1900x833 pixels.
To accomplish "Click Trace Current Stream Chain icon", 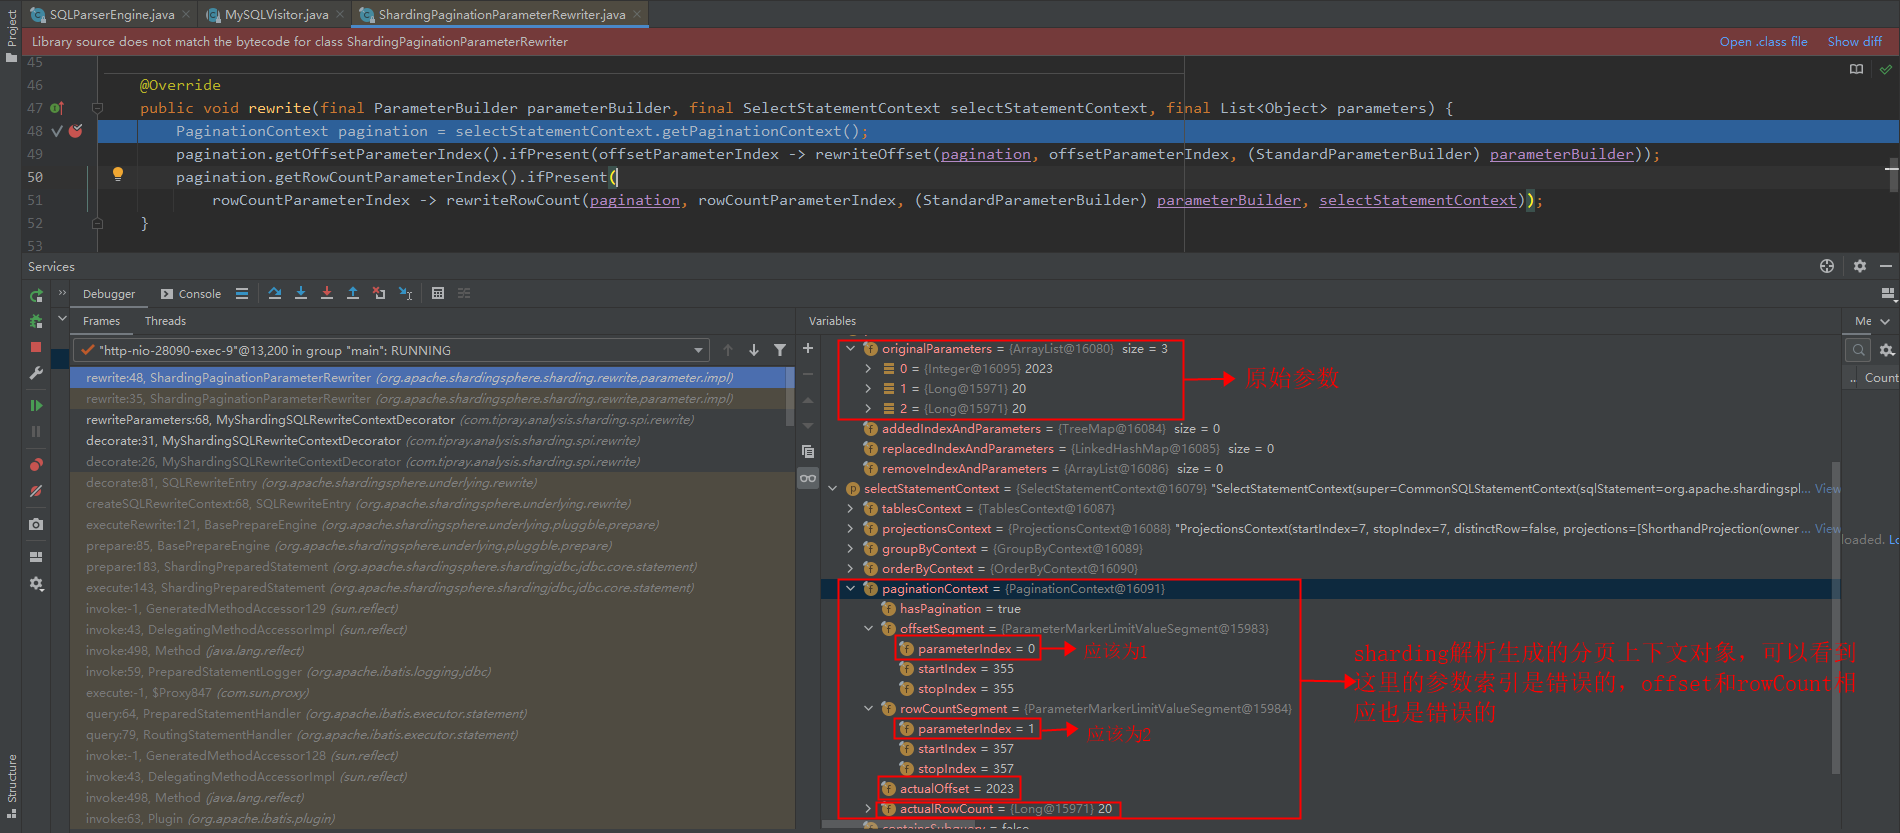I will tap(464, 293).
